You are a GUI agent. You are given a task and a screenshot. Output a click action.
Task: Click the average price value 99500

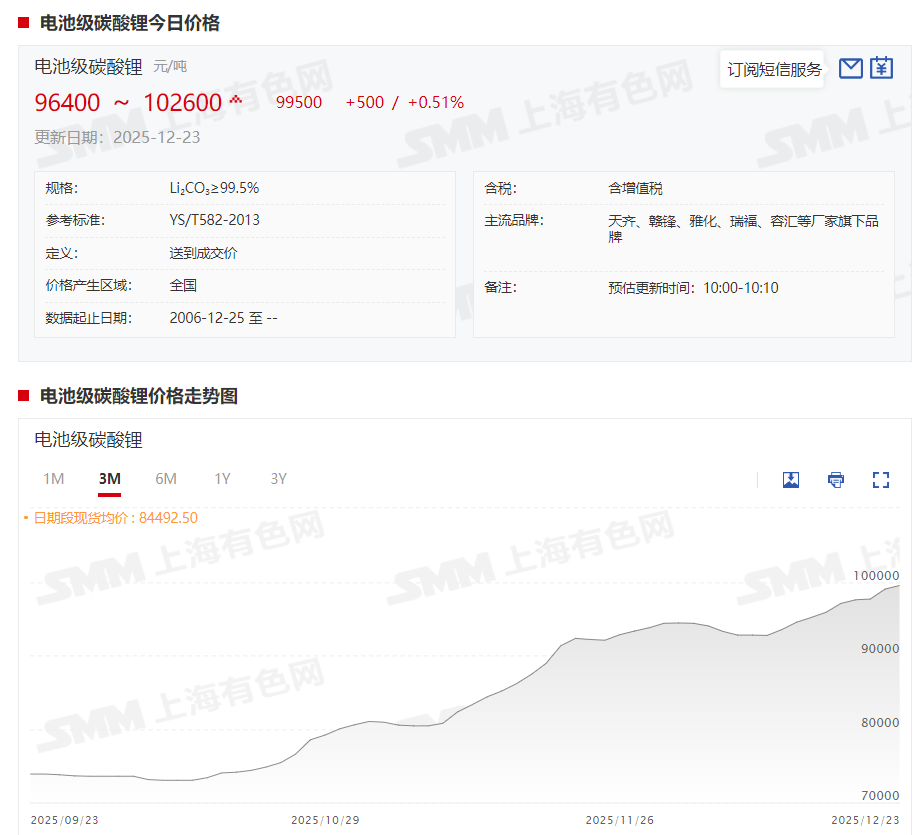(299, 102)
